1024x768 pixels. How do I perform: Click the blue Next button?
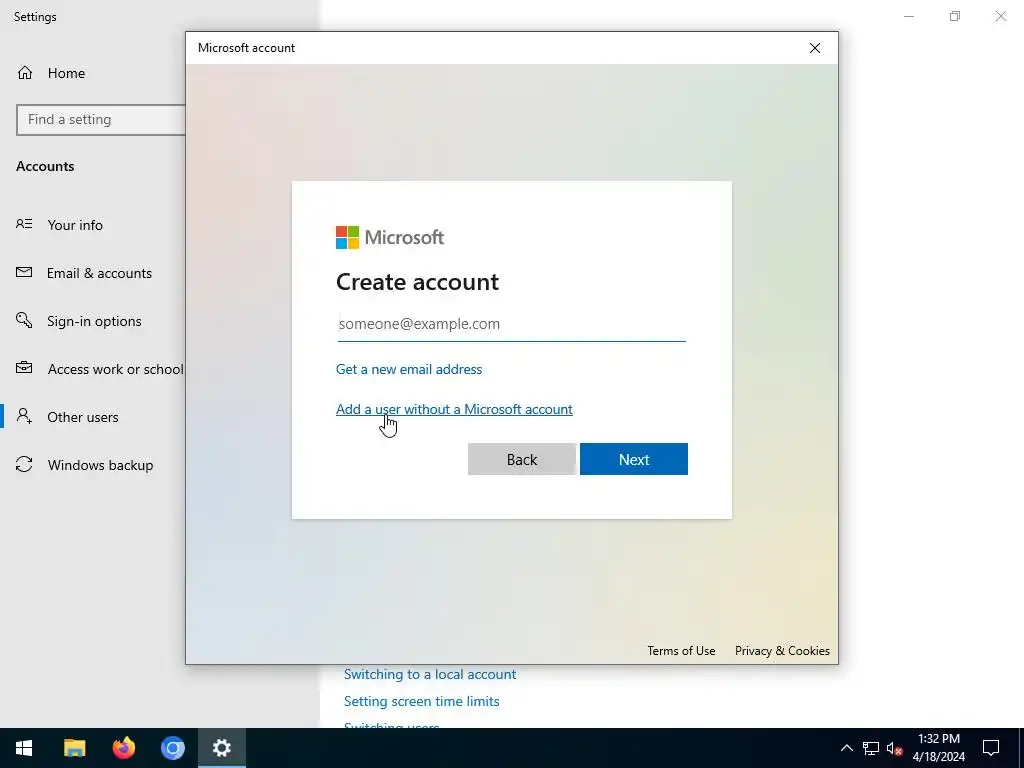(x=633, y=459)
